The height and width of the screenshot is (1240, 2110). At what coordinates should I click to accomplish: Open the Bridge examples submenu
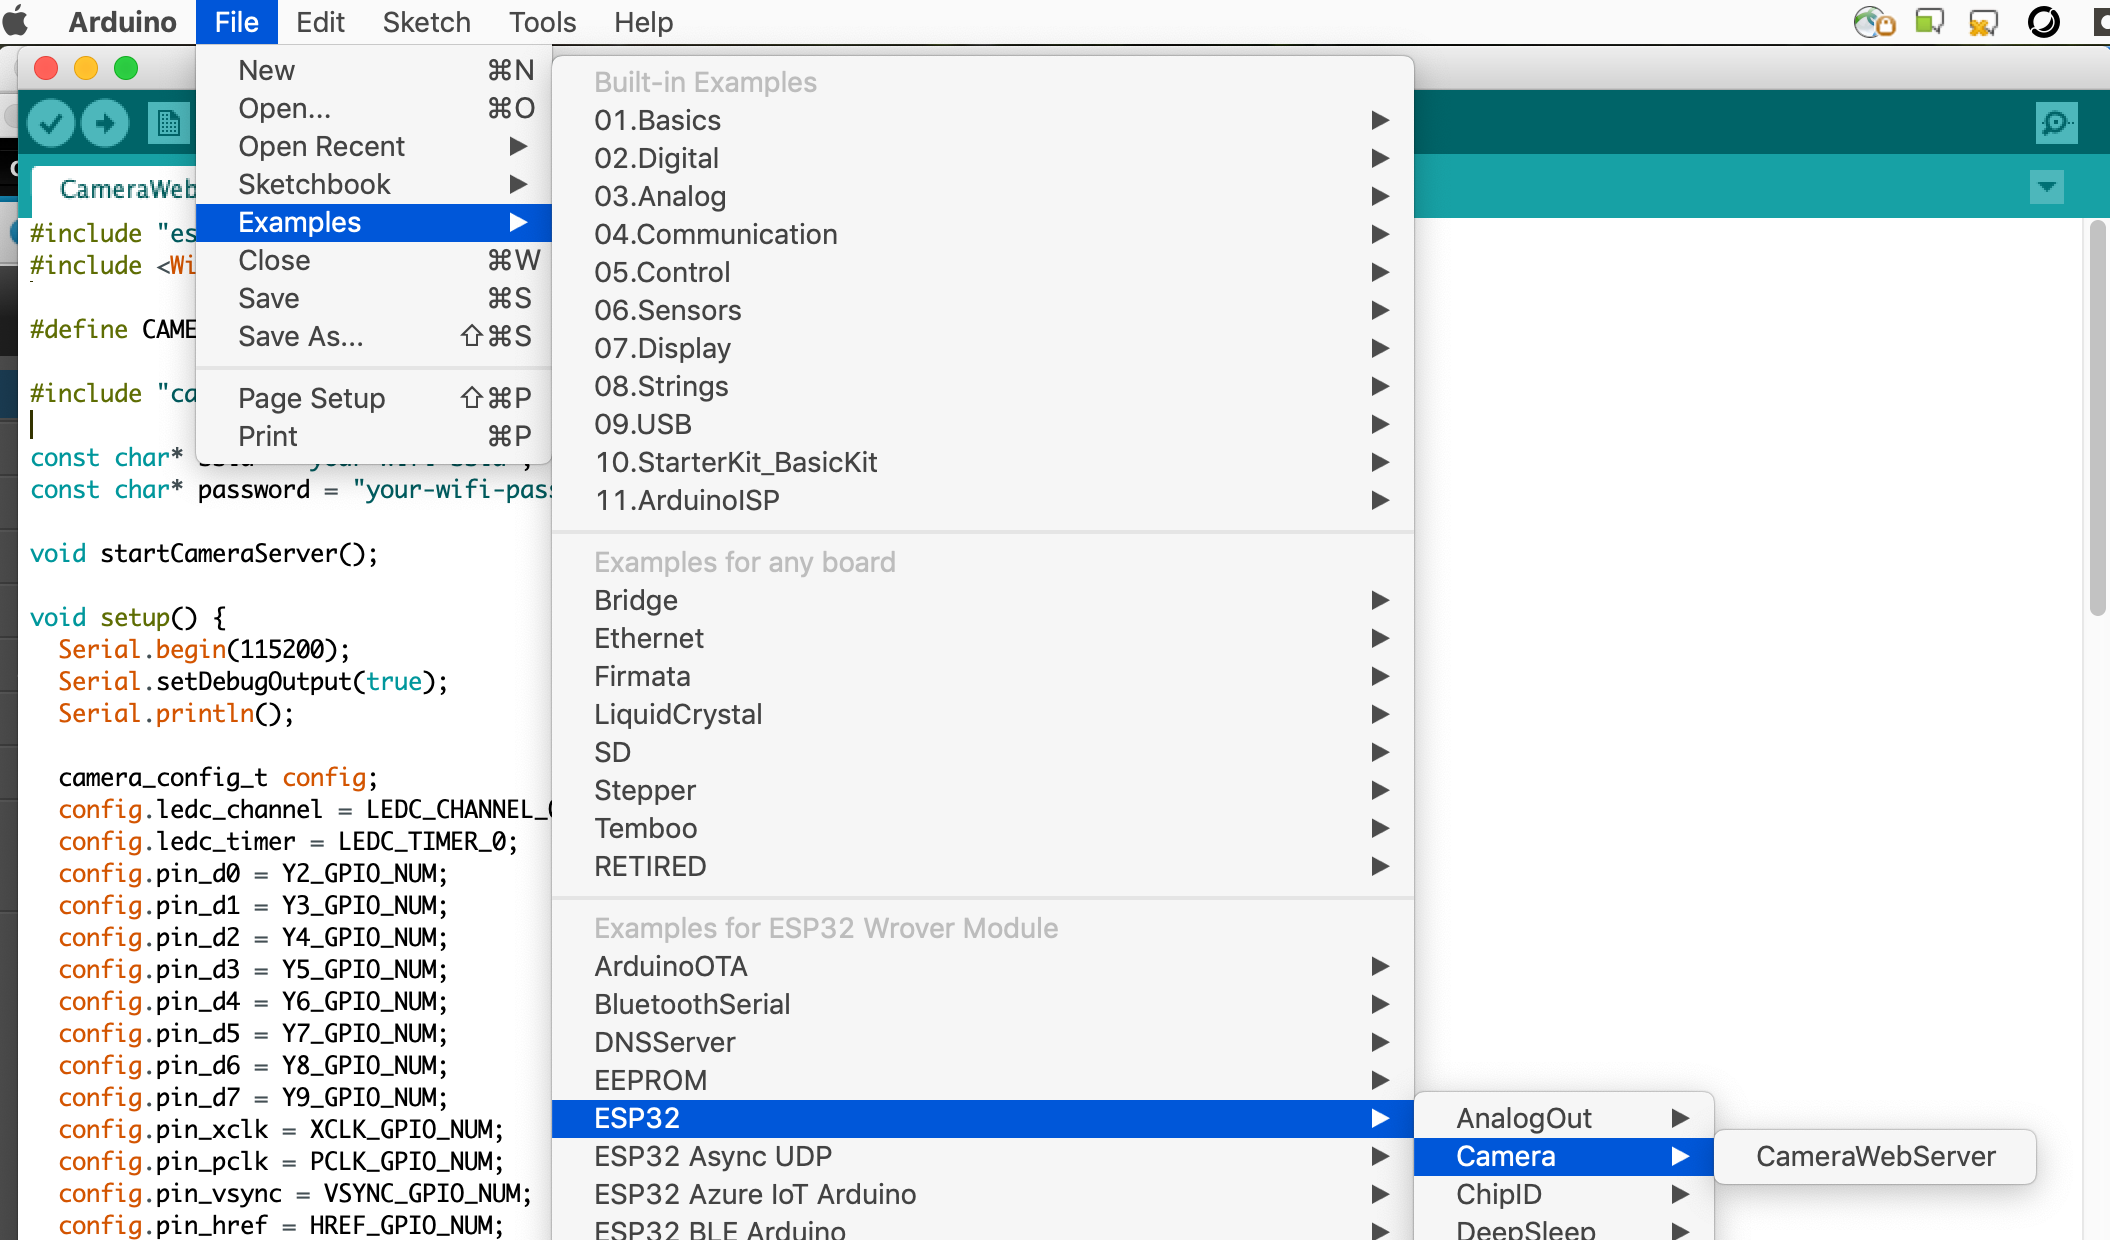(983, 600)
